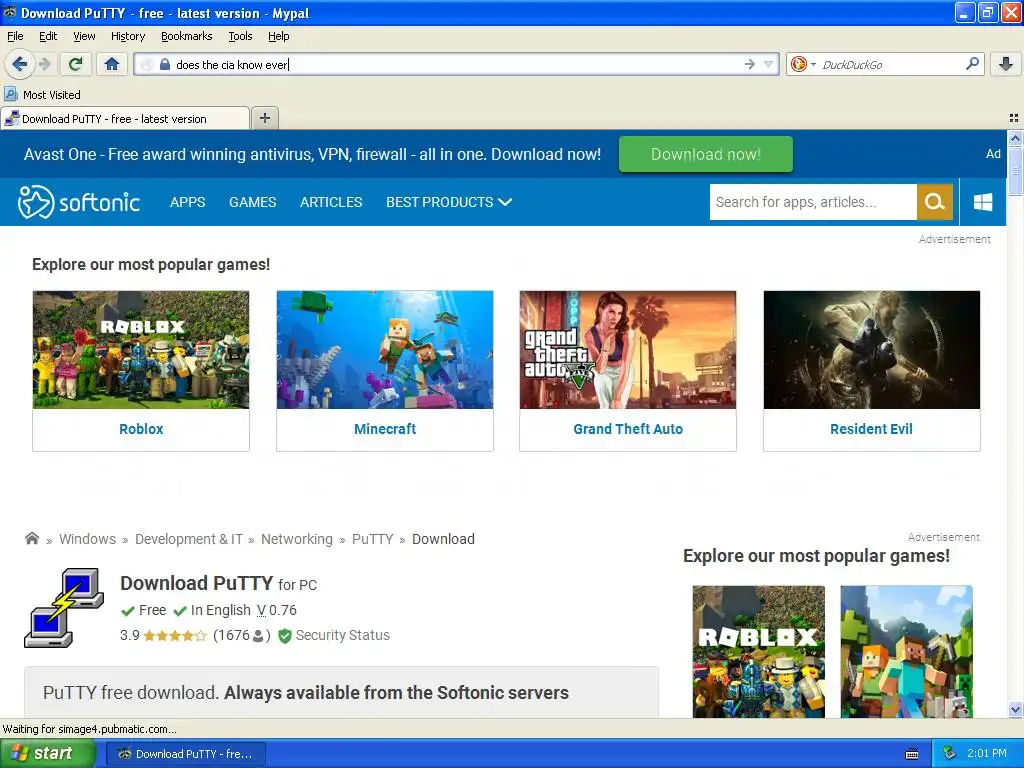
Task: Open the Bookmarks menu
Action: [x=187, y=36]
